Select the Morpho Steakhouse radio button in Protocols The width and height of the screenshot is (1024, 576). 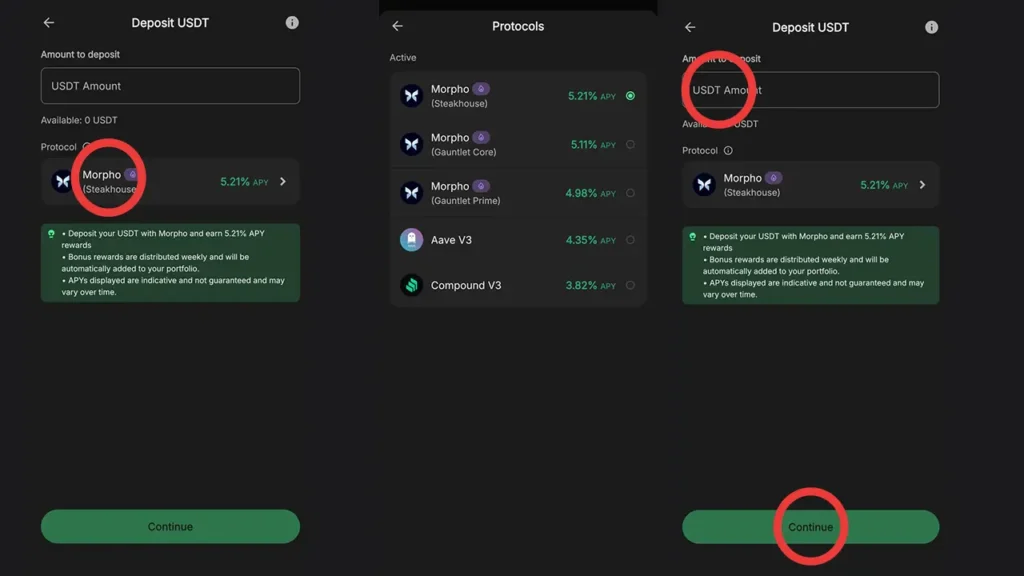630,96
